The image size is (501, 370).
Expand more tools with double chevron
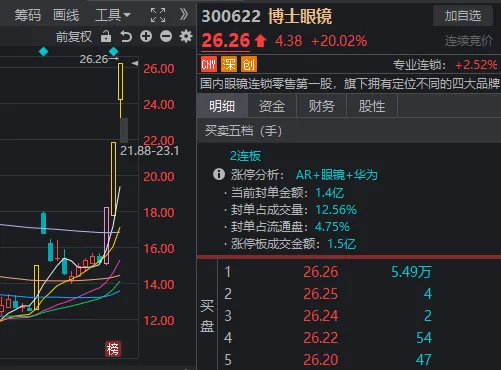(x=184, y=15)
